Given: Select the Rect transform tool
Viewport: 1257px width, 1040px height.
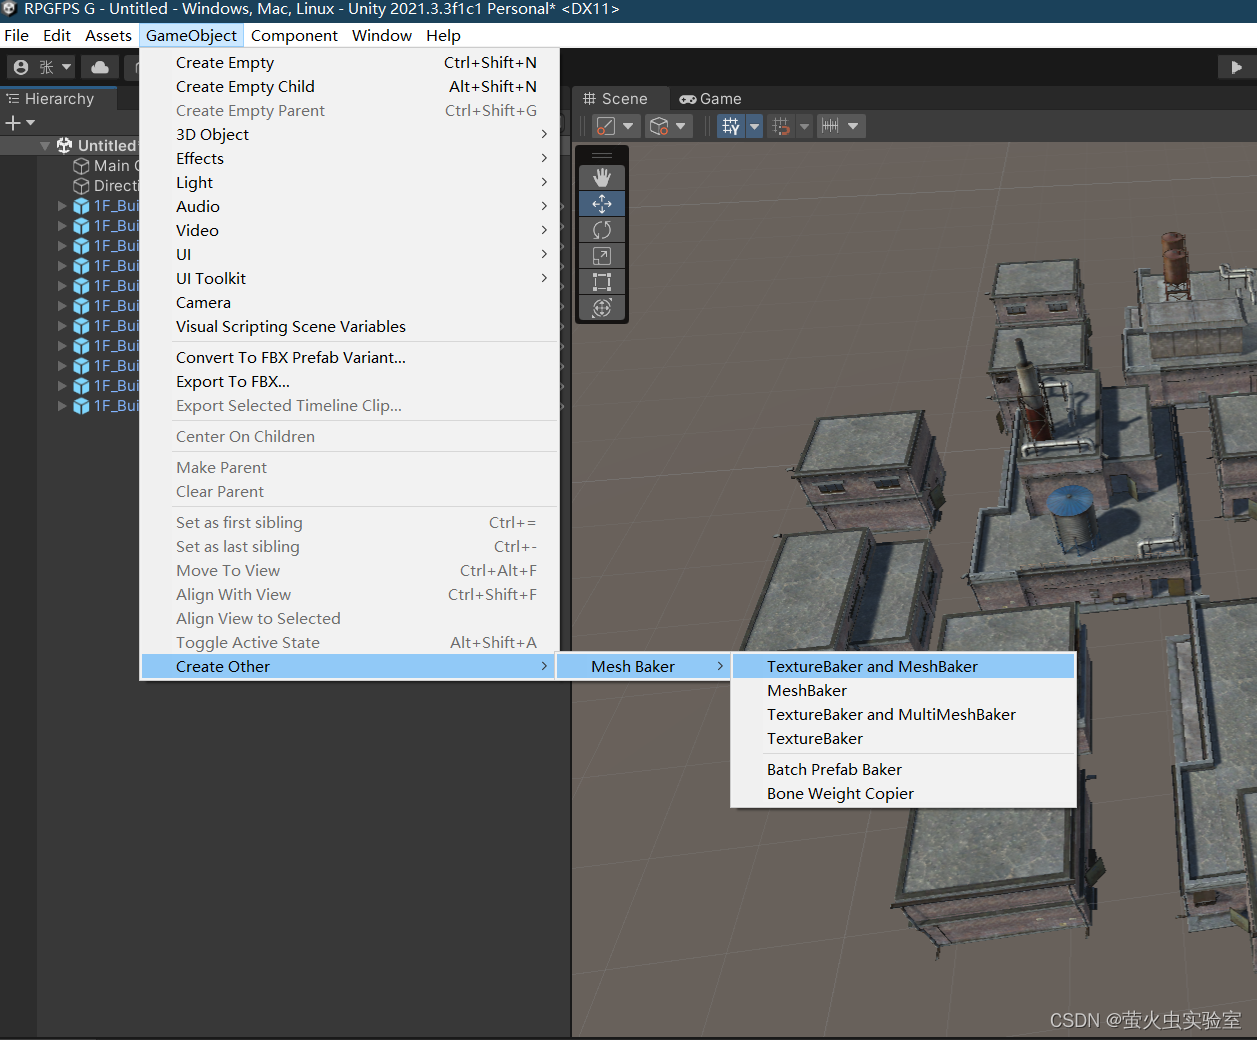Looking at the screenshot, I should pos(602,282).
